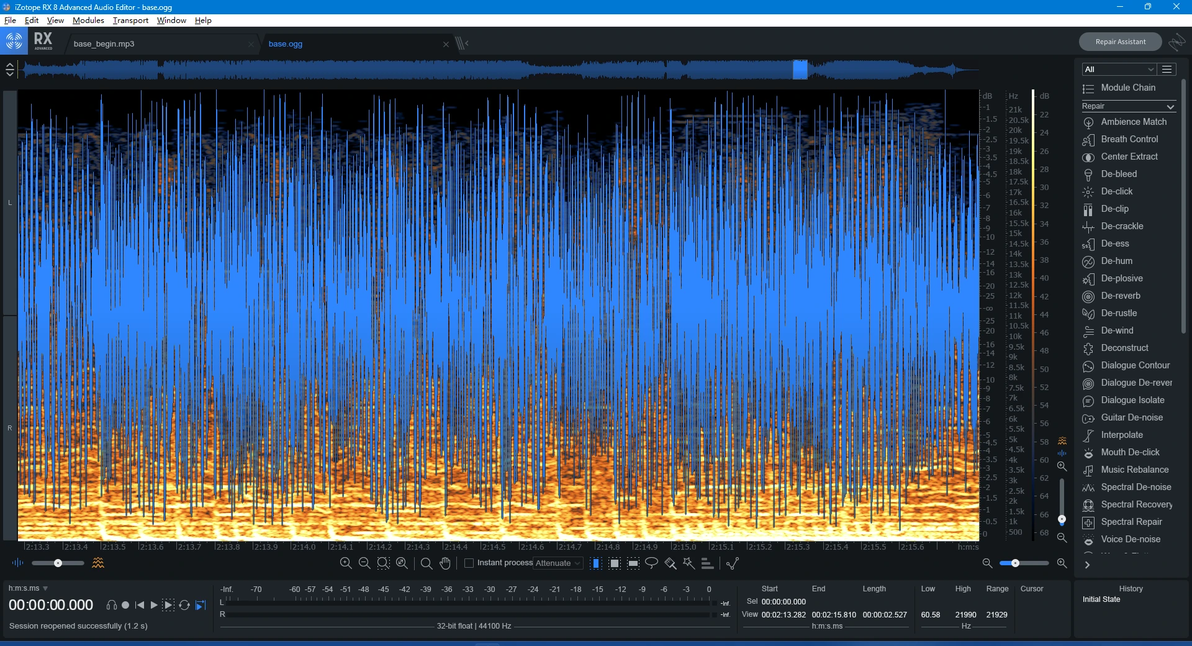Toggle headphone monitoring icon
The image size is (1192, 646).
112,605
